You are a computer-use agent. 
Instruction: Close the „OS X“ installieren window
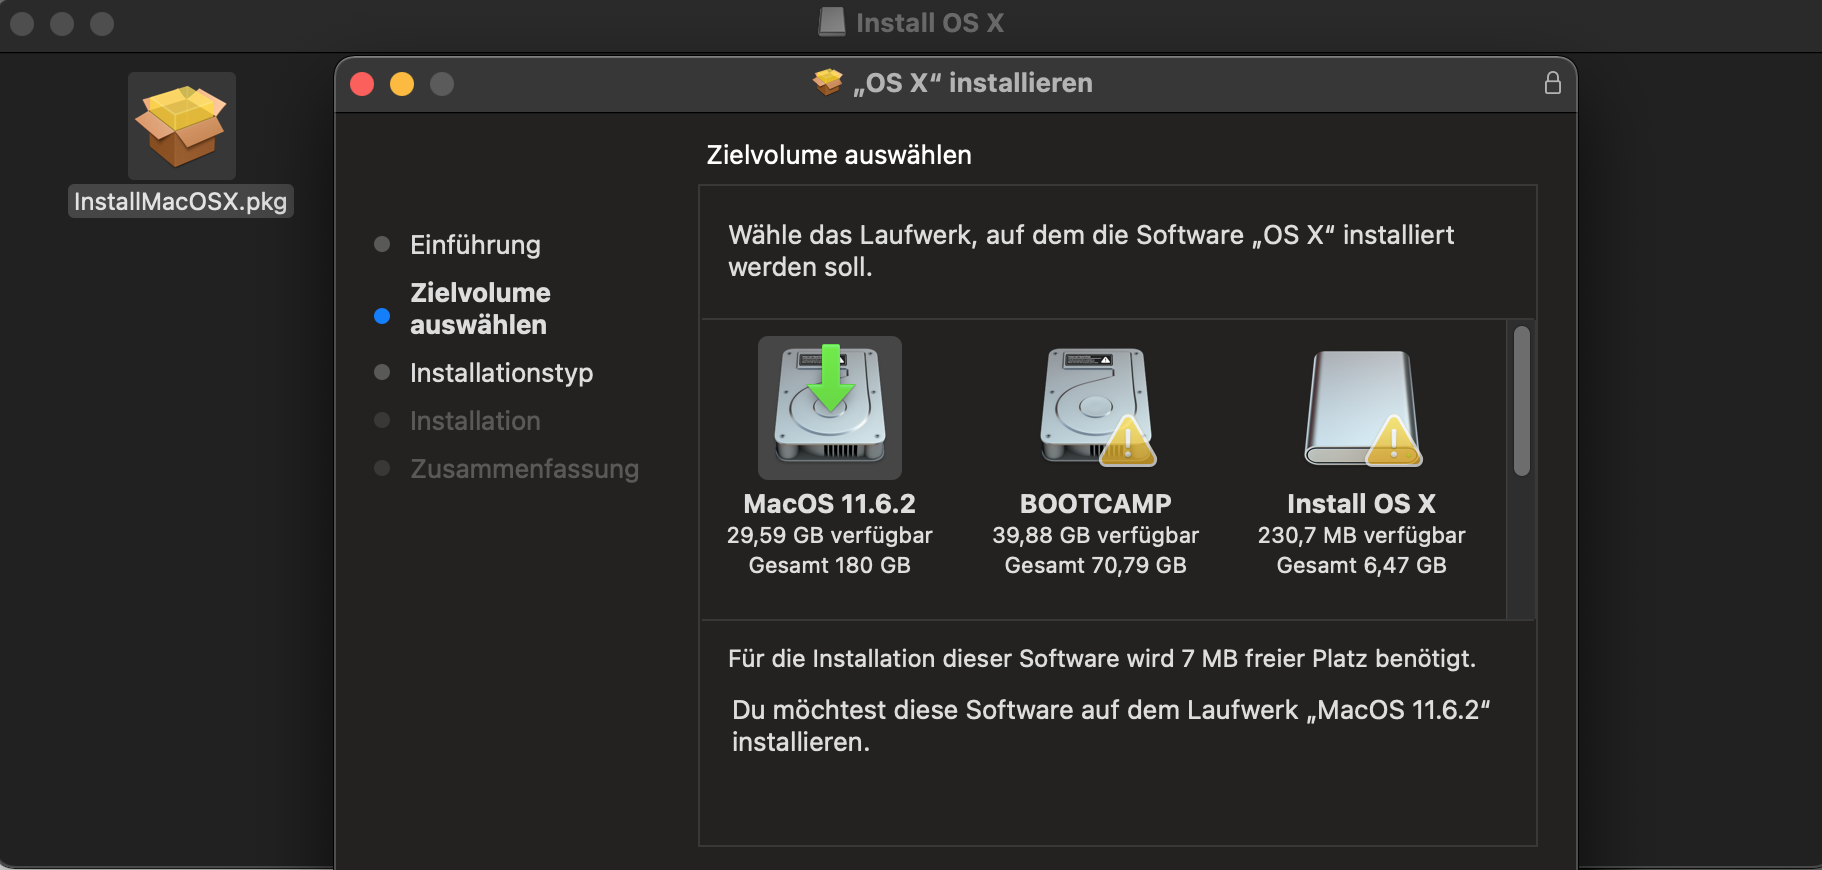[362, 84]
